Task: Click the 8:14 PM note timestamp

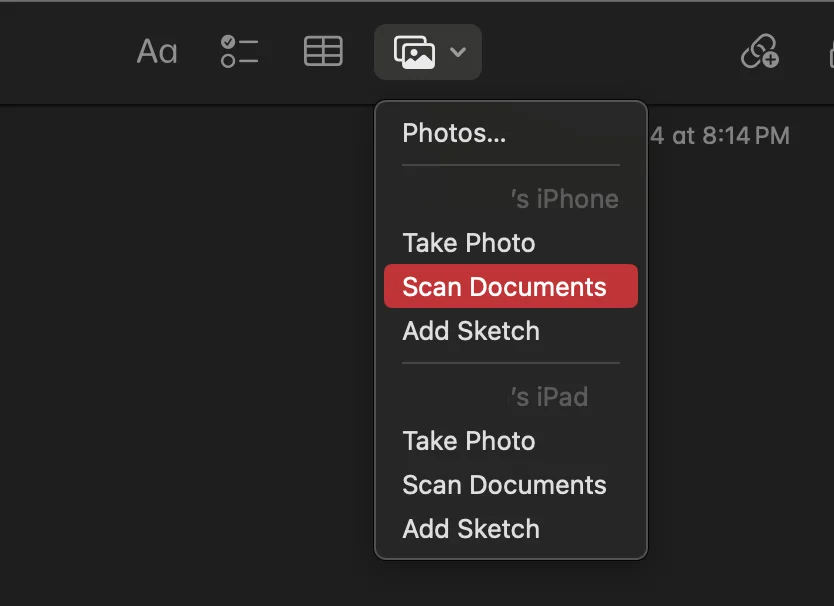Action: [x=720, y=135]
